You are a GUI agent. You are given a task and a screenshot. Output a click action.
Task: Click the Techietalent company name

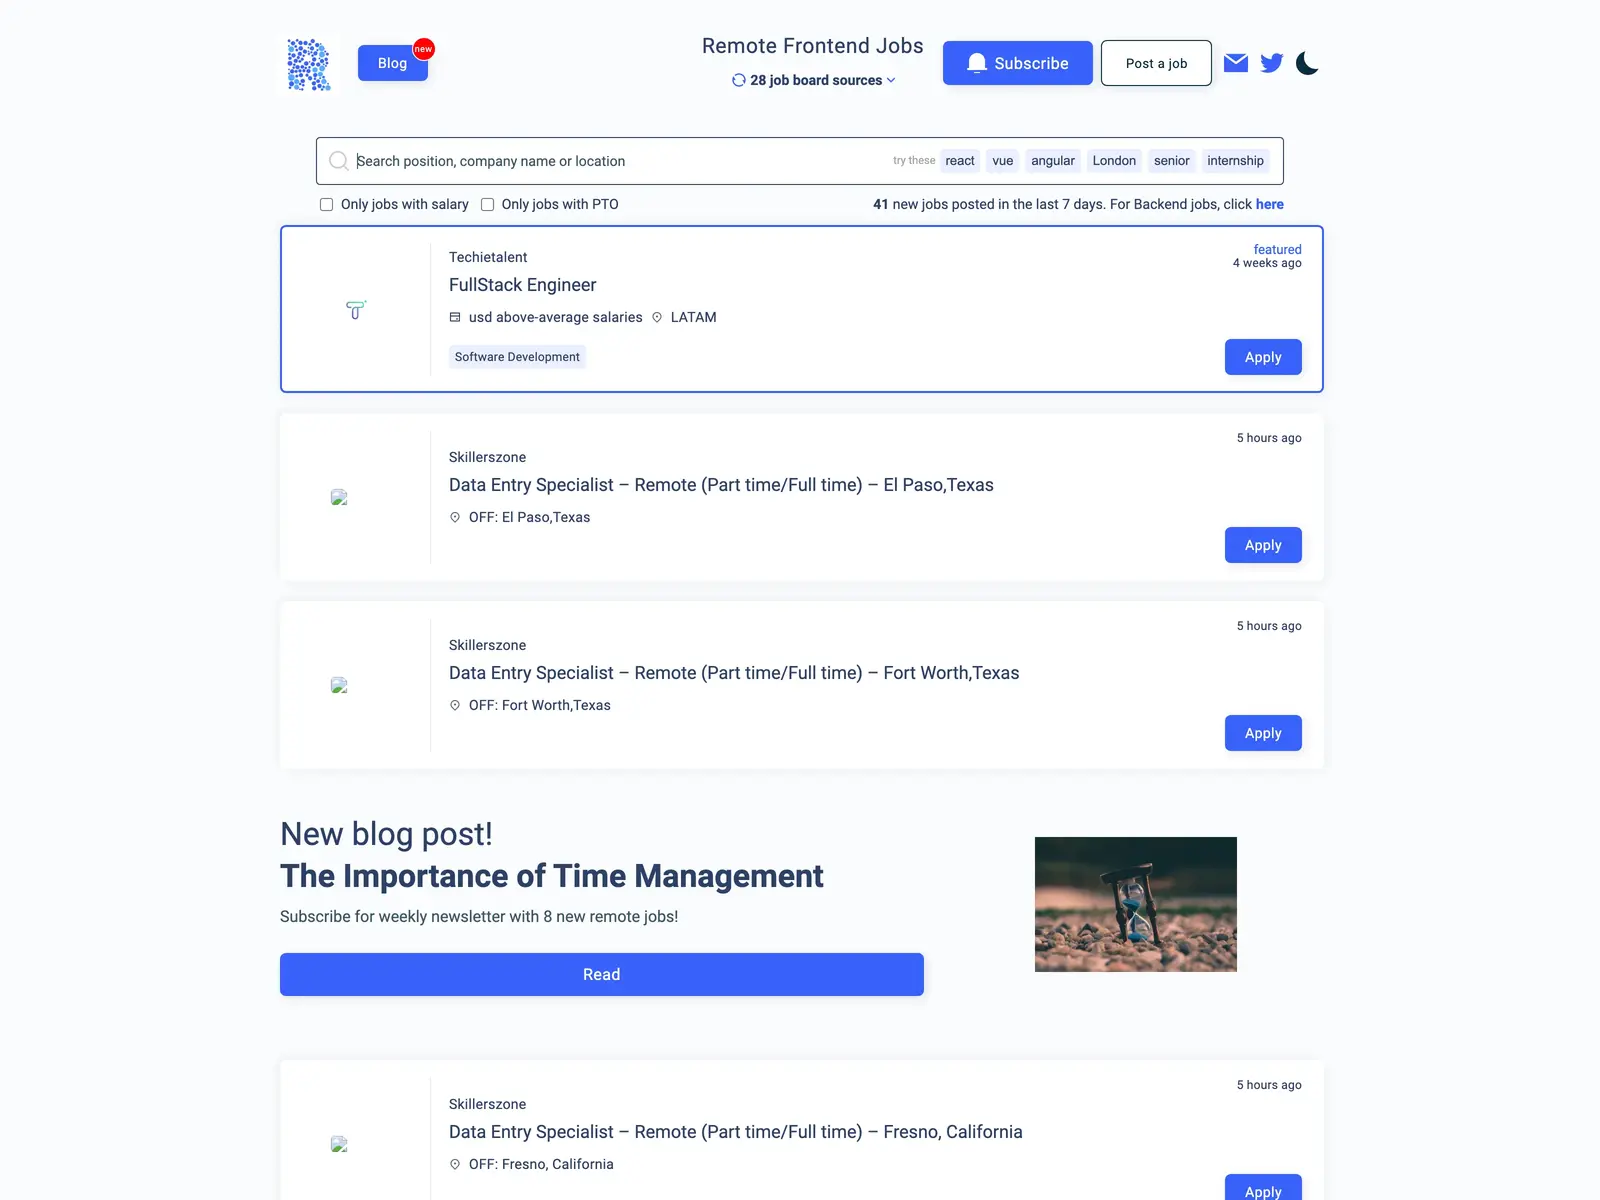click(488, 257)
